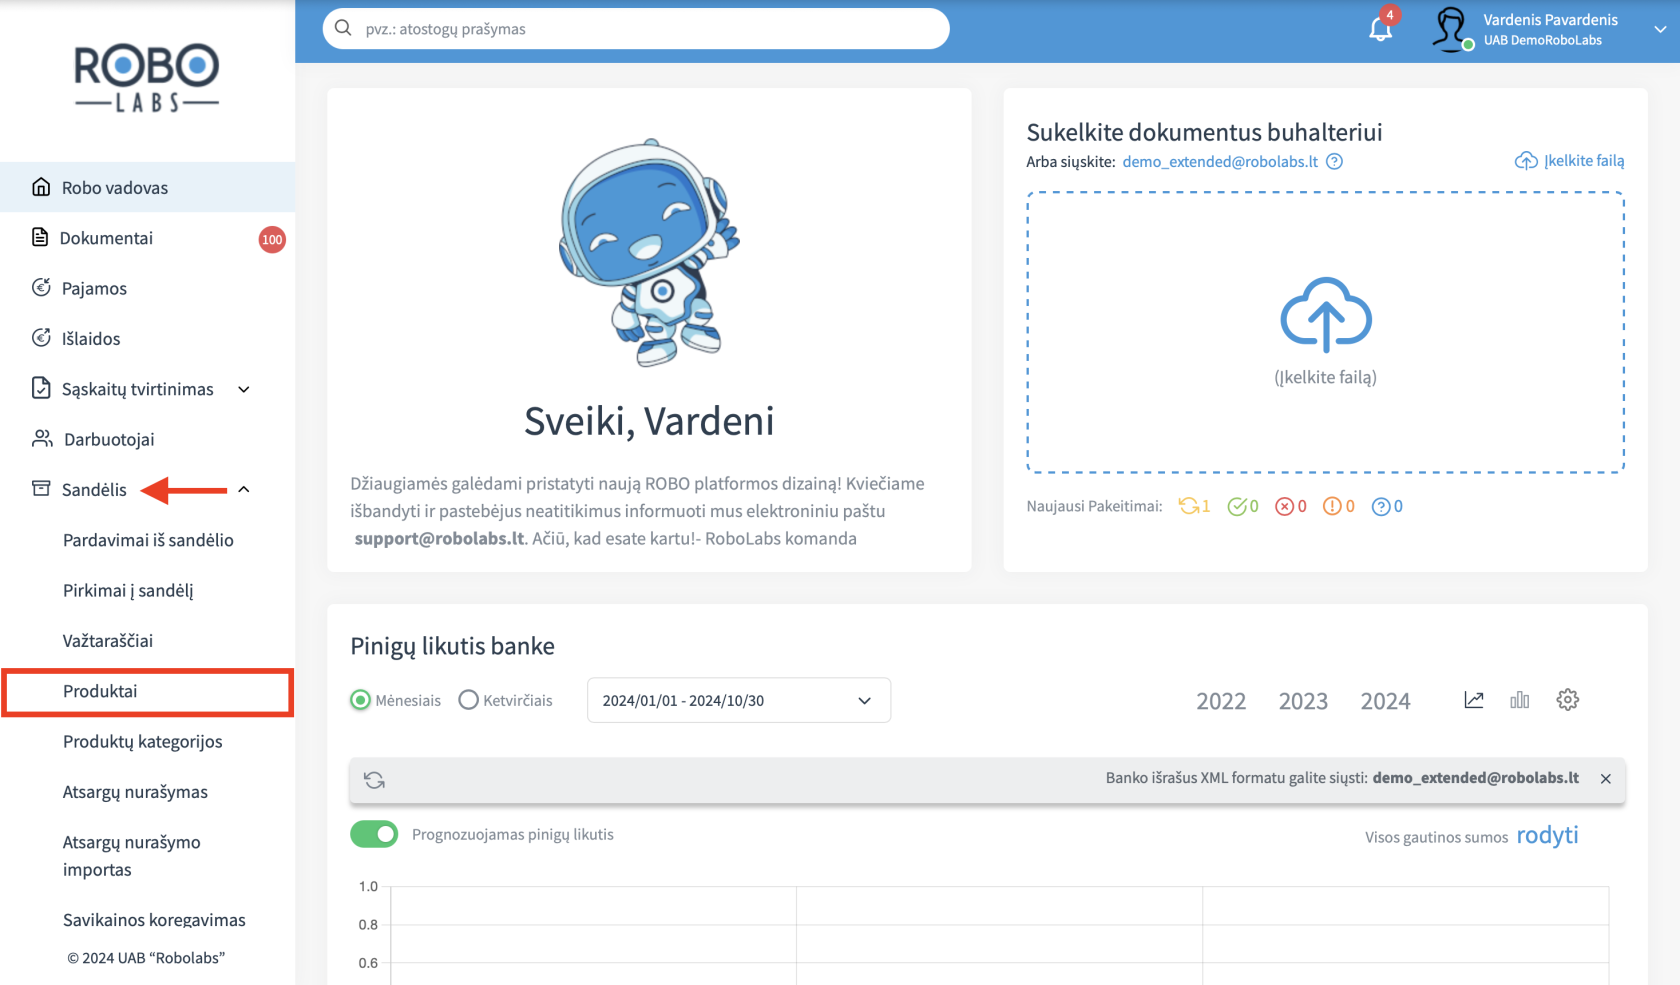Click the Pinigų likutis banke heading

[452, 646]
